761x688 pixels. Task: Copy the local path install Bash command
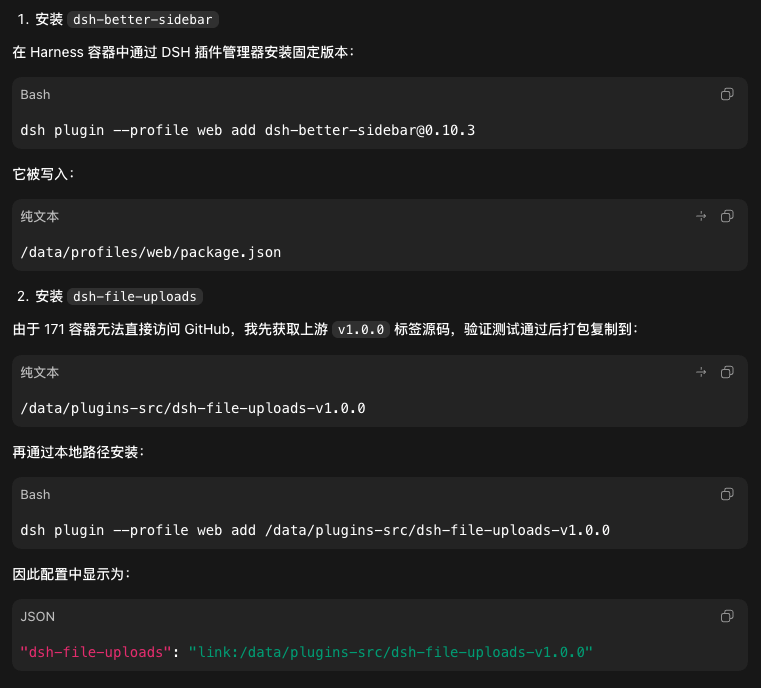[x=727, y=494]
